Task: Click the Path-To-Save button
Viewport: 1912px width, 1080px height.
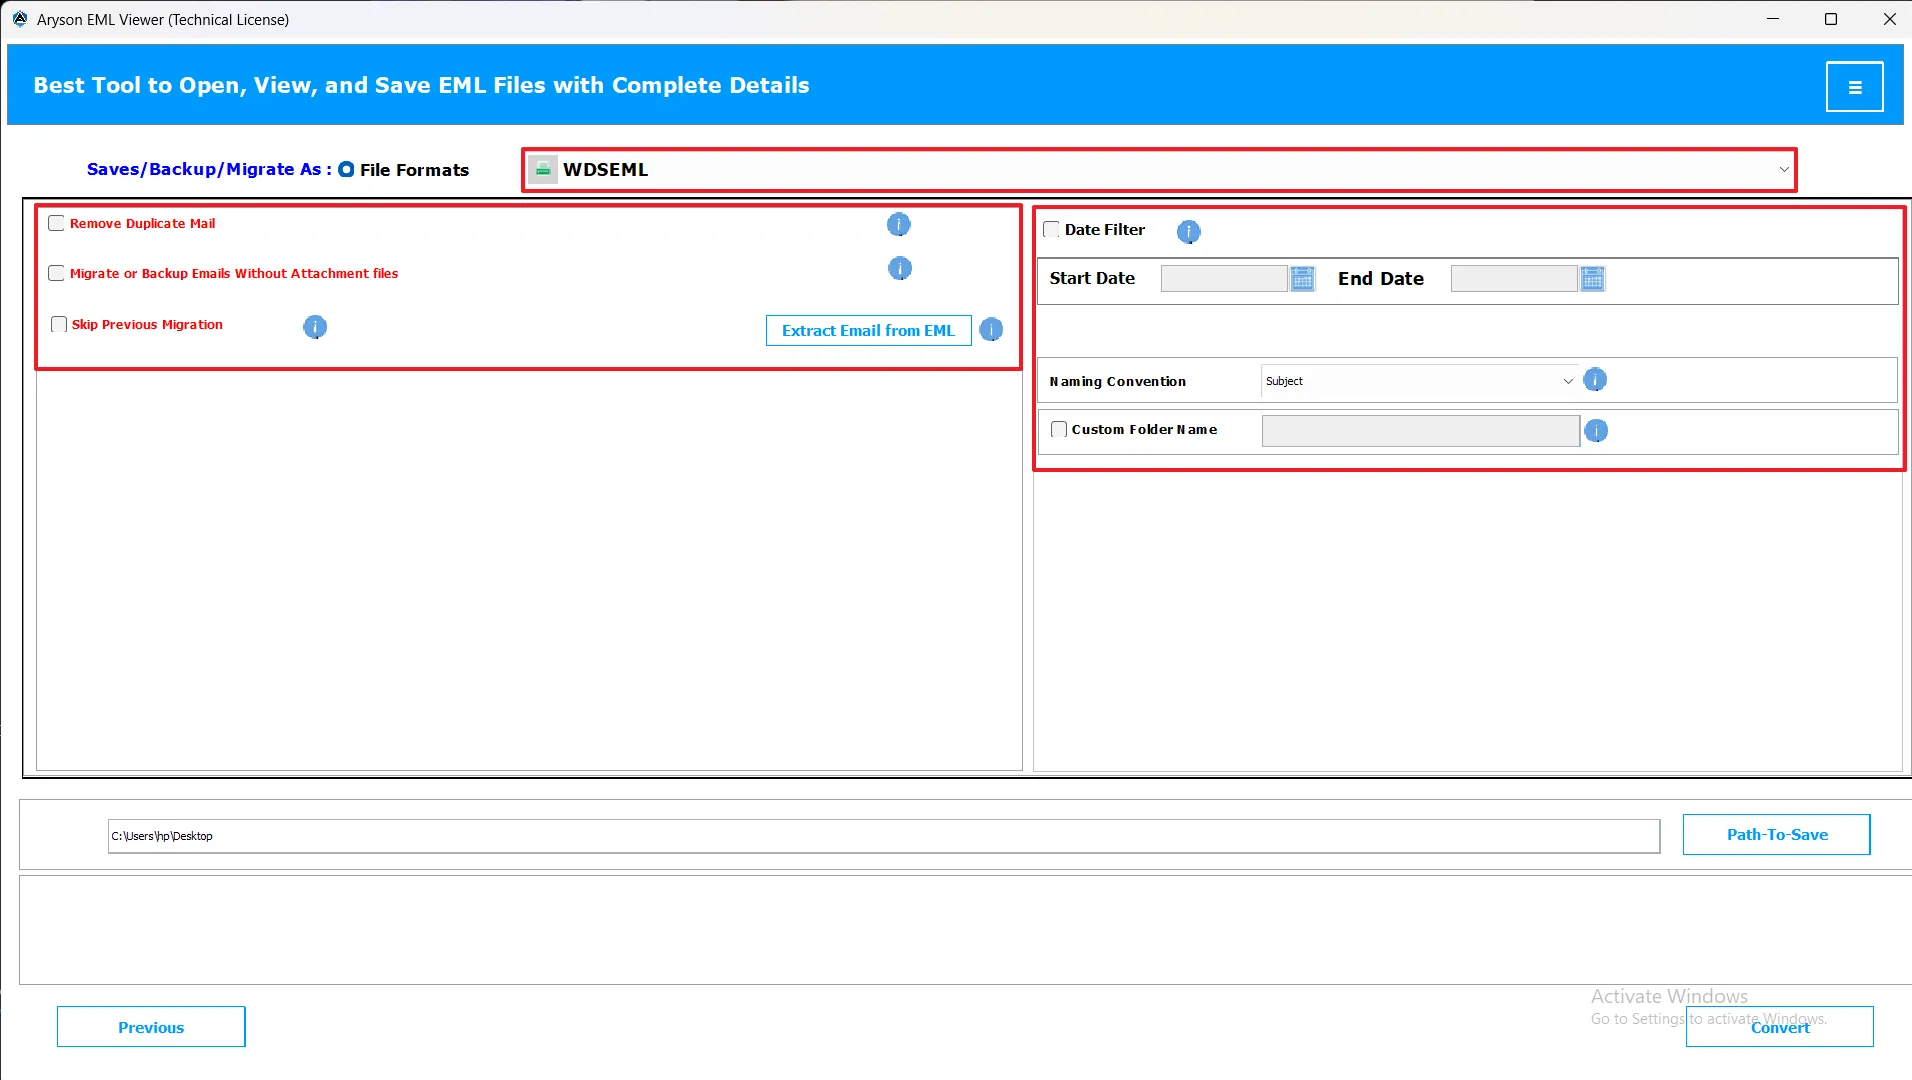Action: click(1776, 835)
